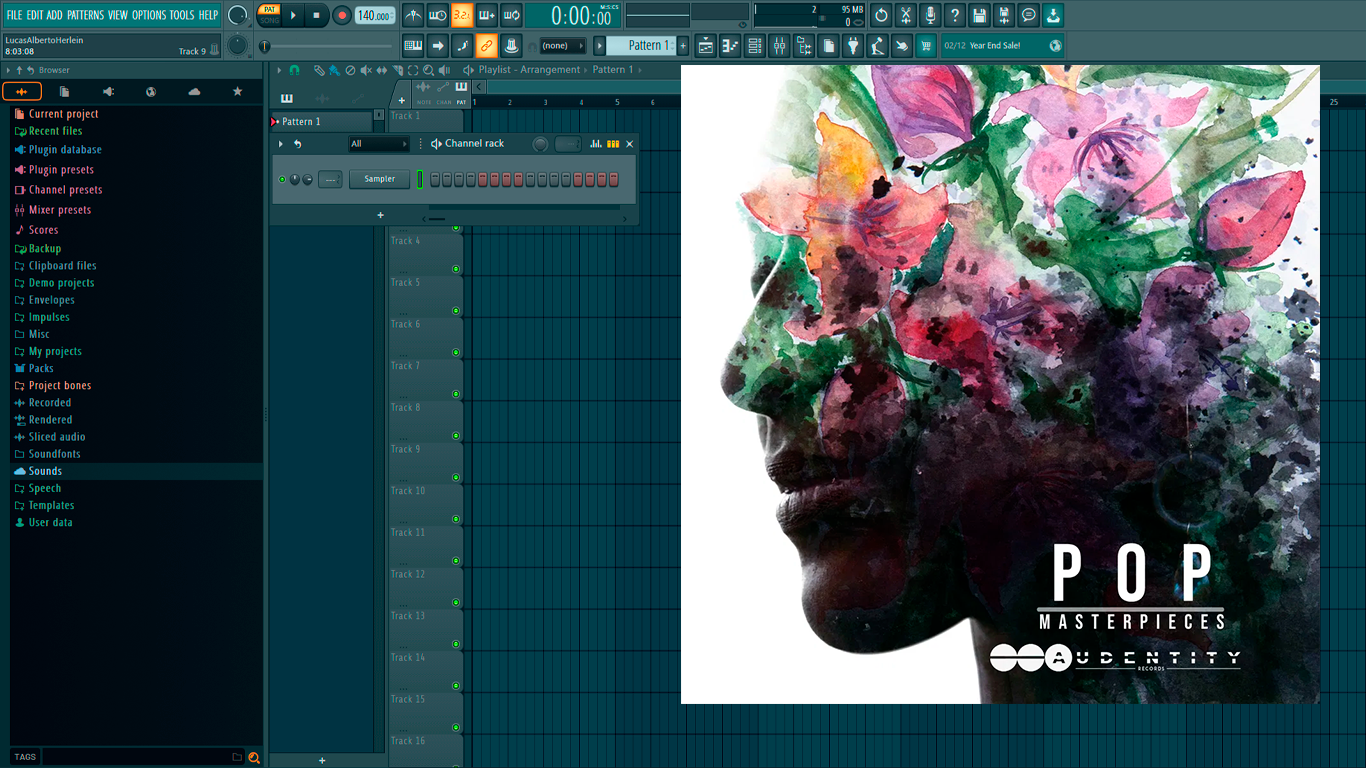Image resolution: width=1366 pixels, height=768 pixels.
Task: Toggle channel rack step/piano roll view icon
Action: click(x=613, y=144)
